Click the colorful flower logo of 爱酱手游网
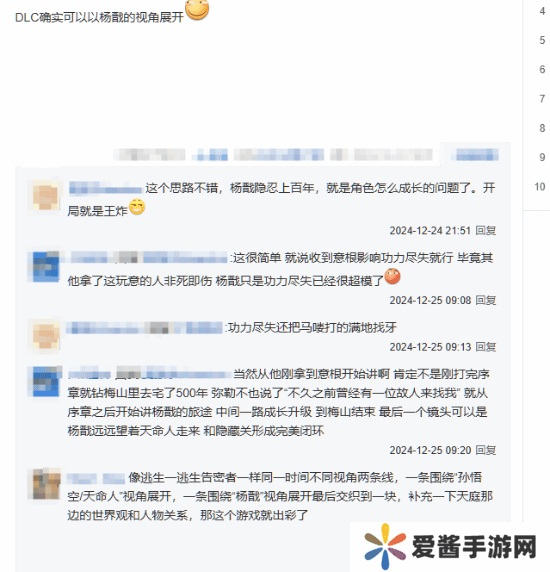 pyautogui.click(x=385, y=546)
